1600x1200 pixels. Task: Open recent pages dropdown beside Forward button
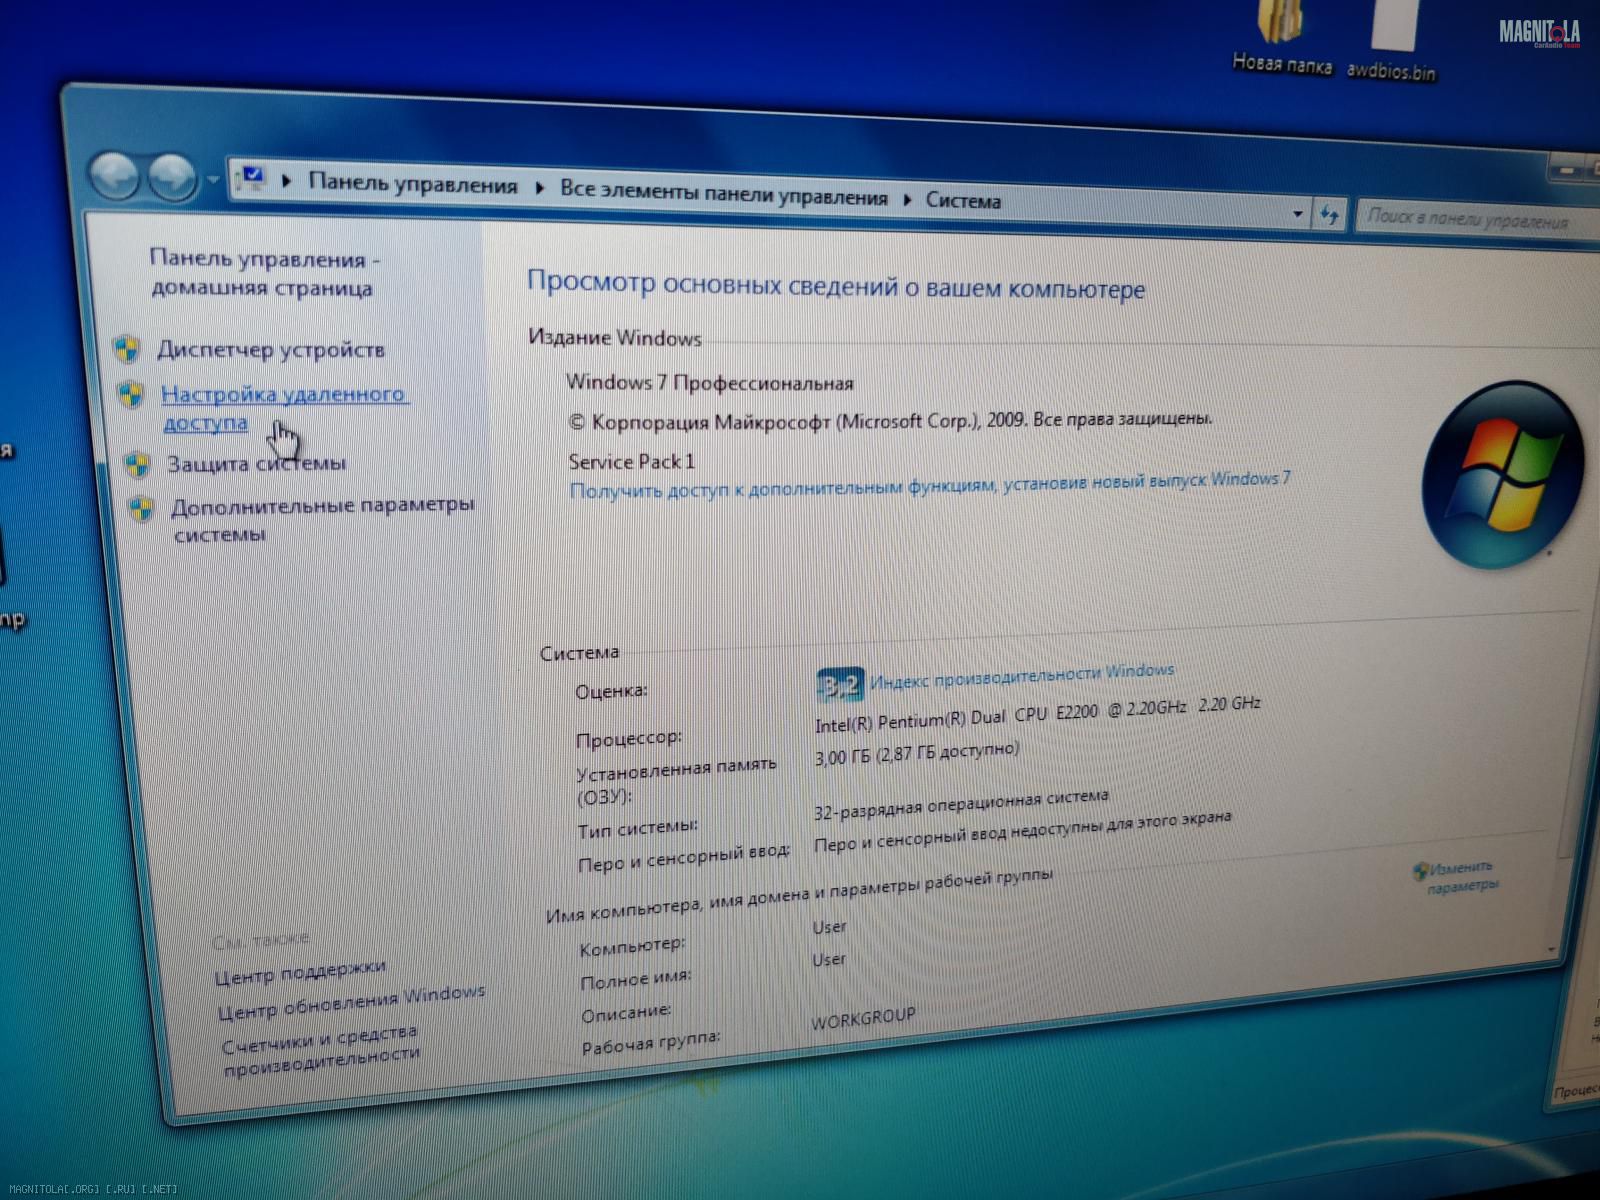point(212,181)
